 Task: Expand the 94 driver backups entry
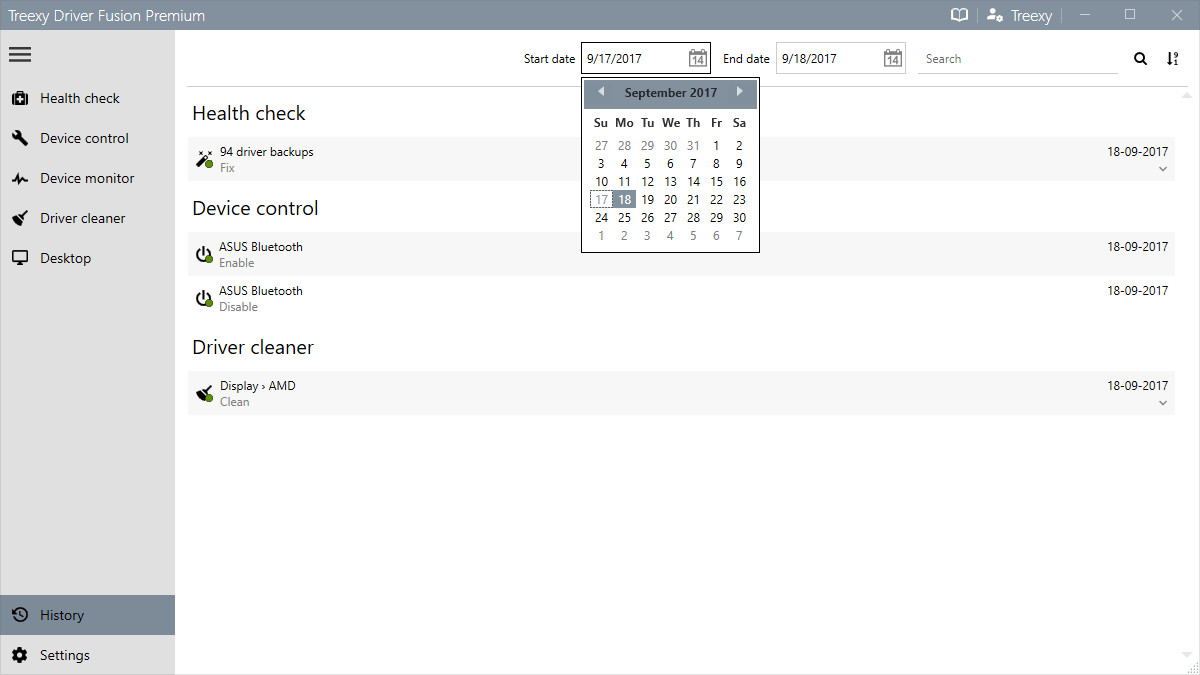tap(1163, 169)
